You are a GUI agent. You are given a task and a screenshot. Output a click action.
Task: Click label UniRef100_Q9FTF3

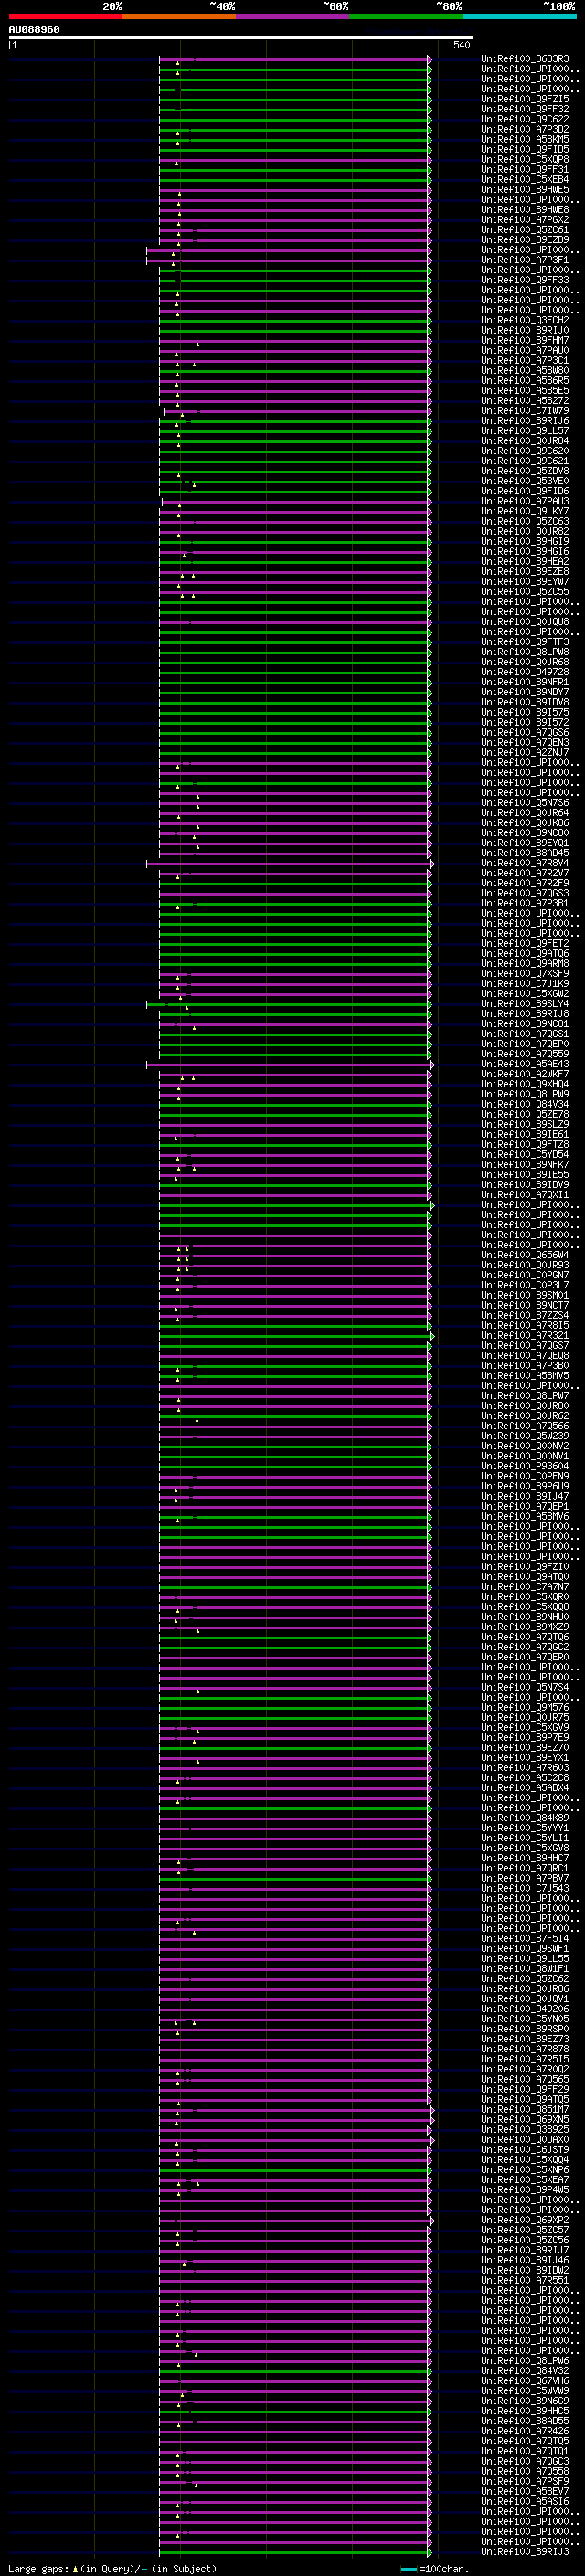tap(525, 642)
